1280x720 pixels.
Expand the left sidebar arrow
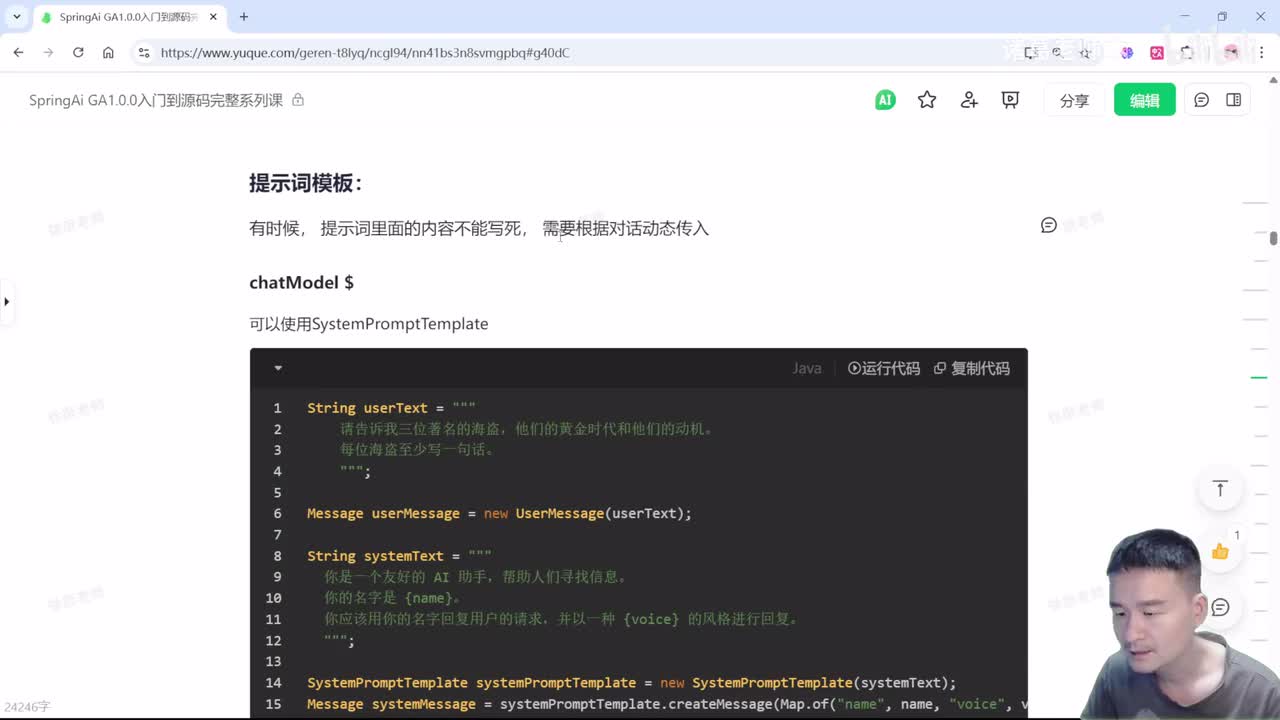pos(6,301)
